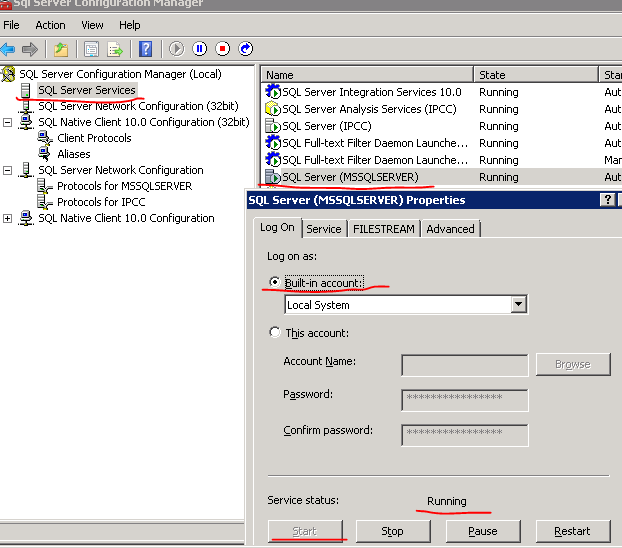Click the SQL Server Analysis Services cube icon
The width and height of the screenshot is (622, 548).
point(273,109)
